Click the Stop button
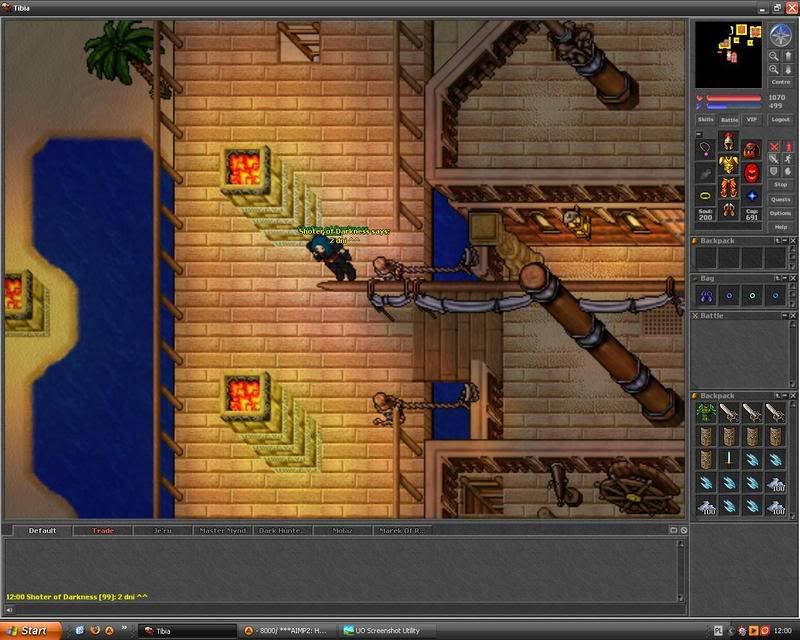This screenshot has height=640, width=800. point(781,184)
